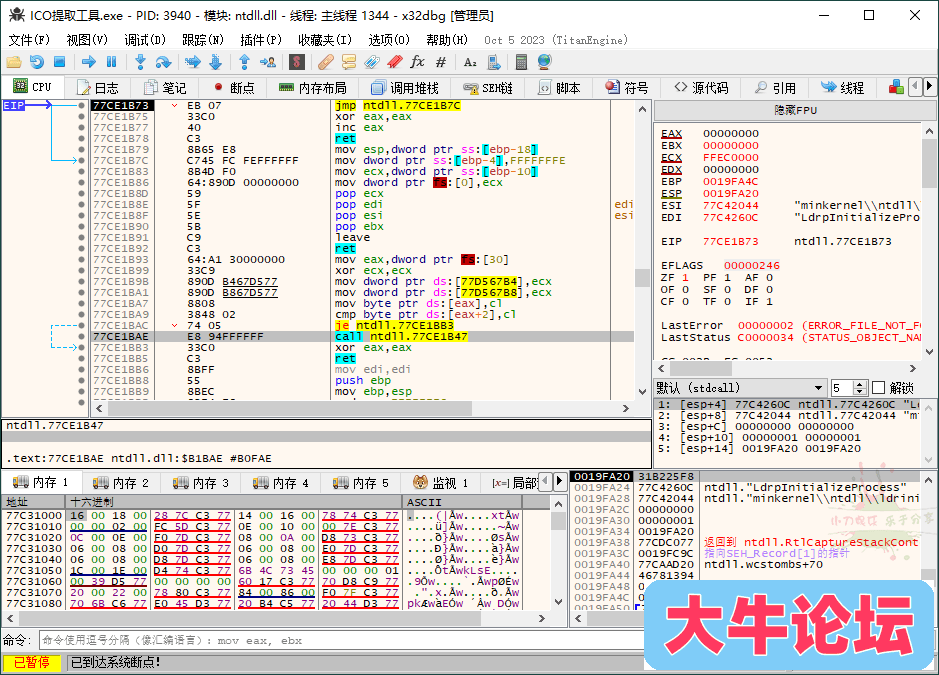Select the EIP register value 77CE1B73
Screen dimensions: 939x675
[731, 241]
